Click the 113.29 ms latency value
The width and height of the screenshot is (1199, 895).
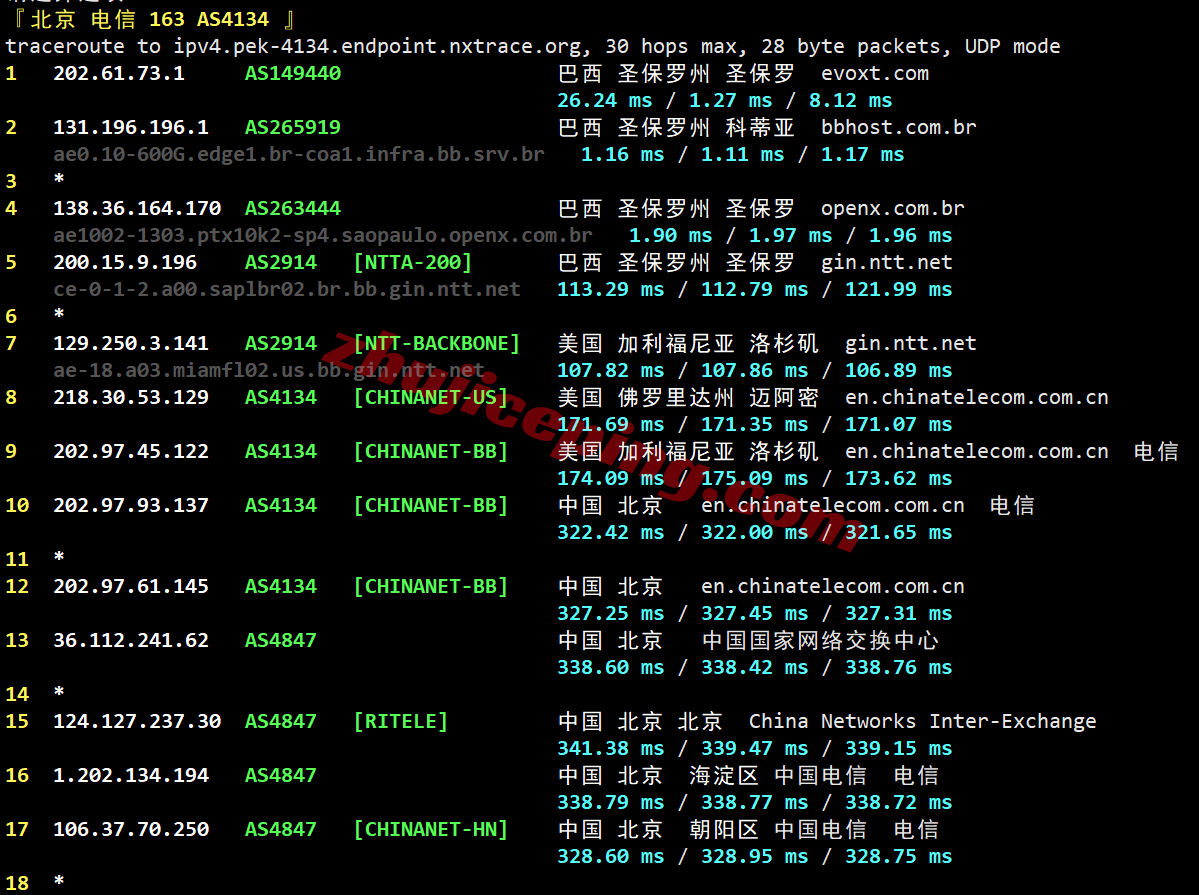click(611, 289)
